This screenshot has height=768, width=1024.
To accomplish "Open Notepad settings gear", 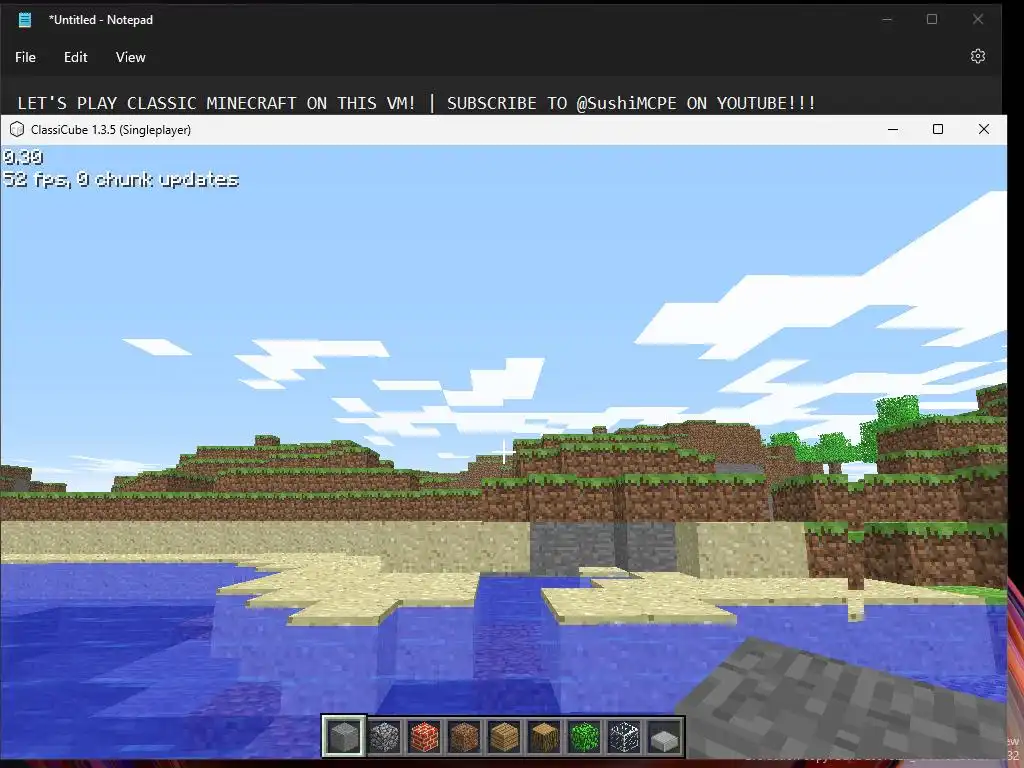I will click(977, 56).
